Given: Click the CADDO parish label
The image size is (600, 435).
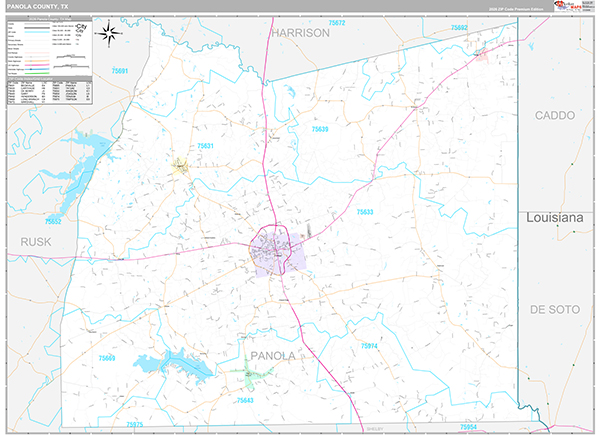Looking at the screenshot, I should click(554, 116).
